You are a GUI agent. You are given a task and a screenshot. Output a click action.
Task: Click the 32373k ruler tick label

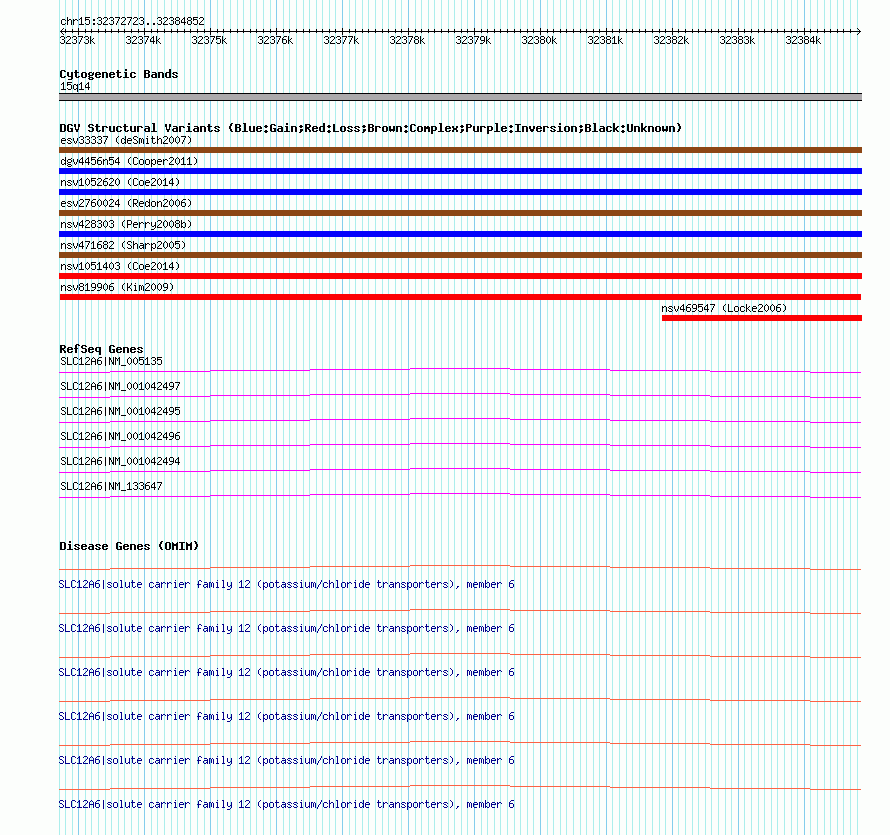pos(77,40)
